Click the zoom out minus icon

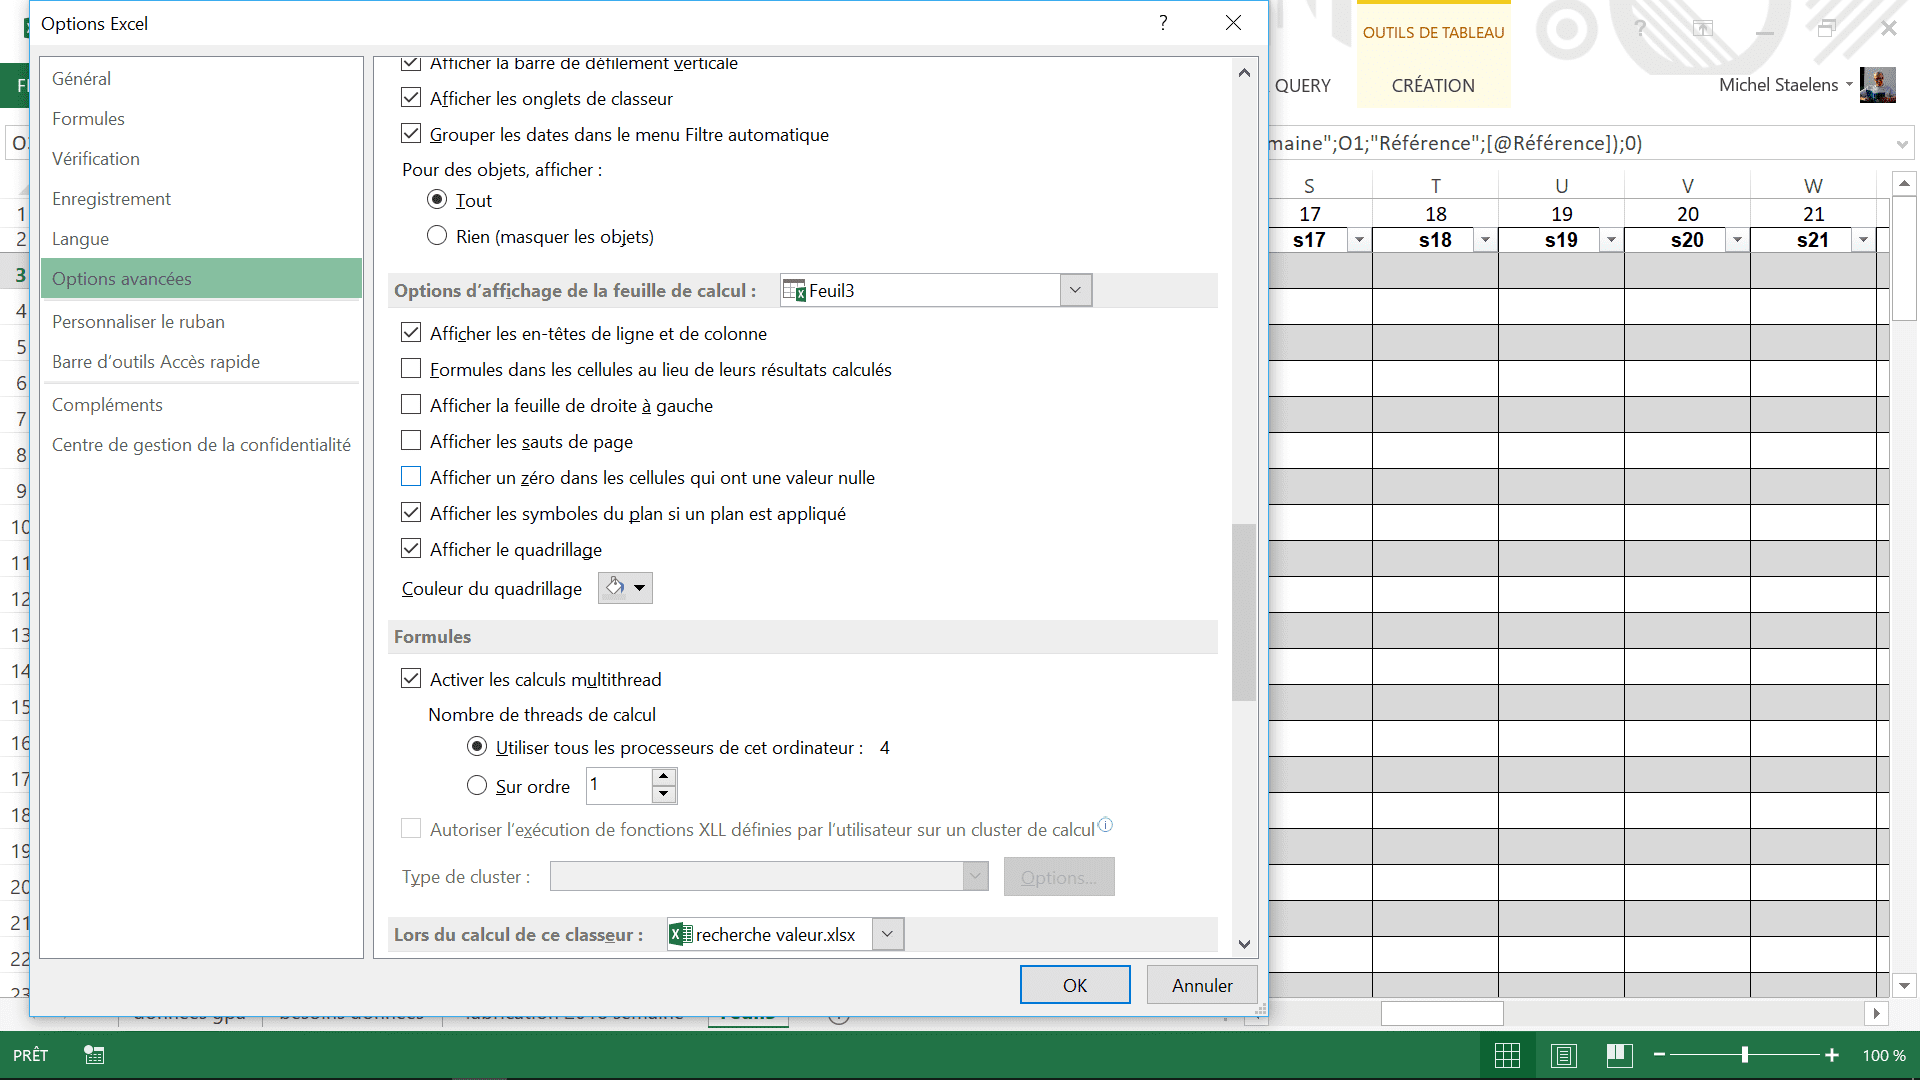(1660, 1055)
